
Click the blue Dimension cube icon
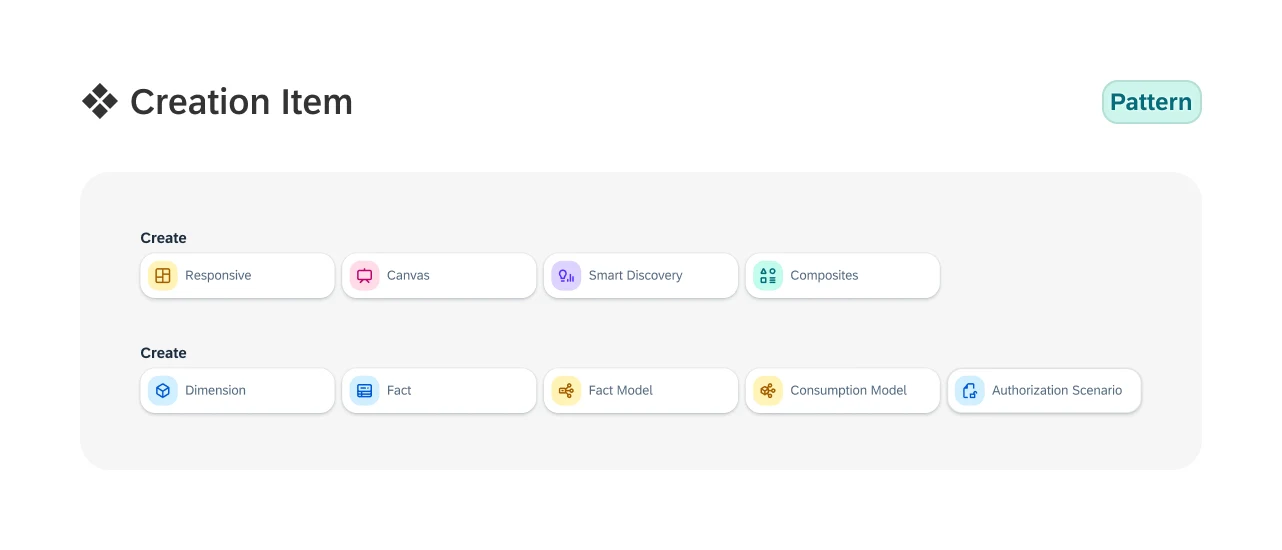pyautogui.click(x=163, y=391)
